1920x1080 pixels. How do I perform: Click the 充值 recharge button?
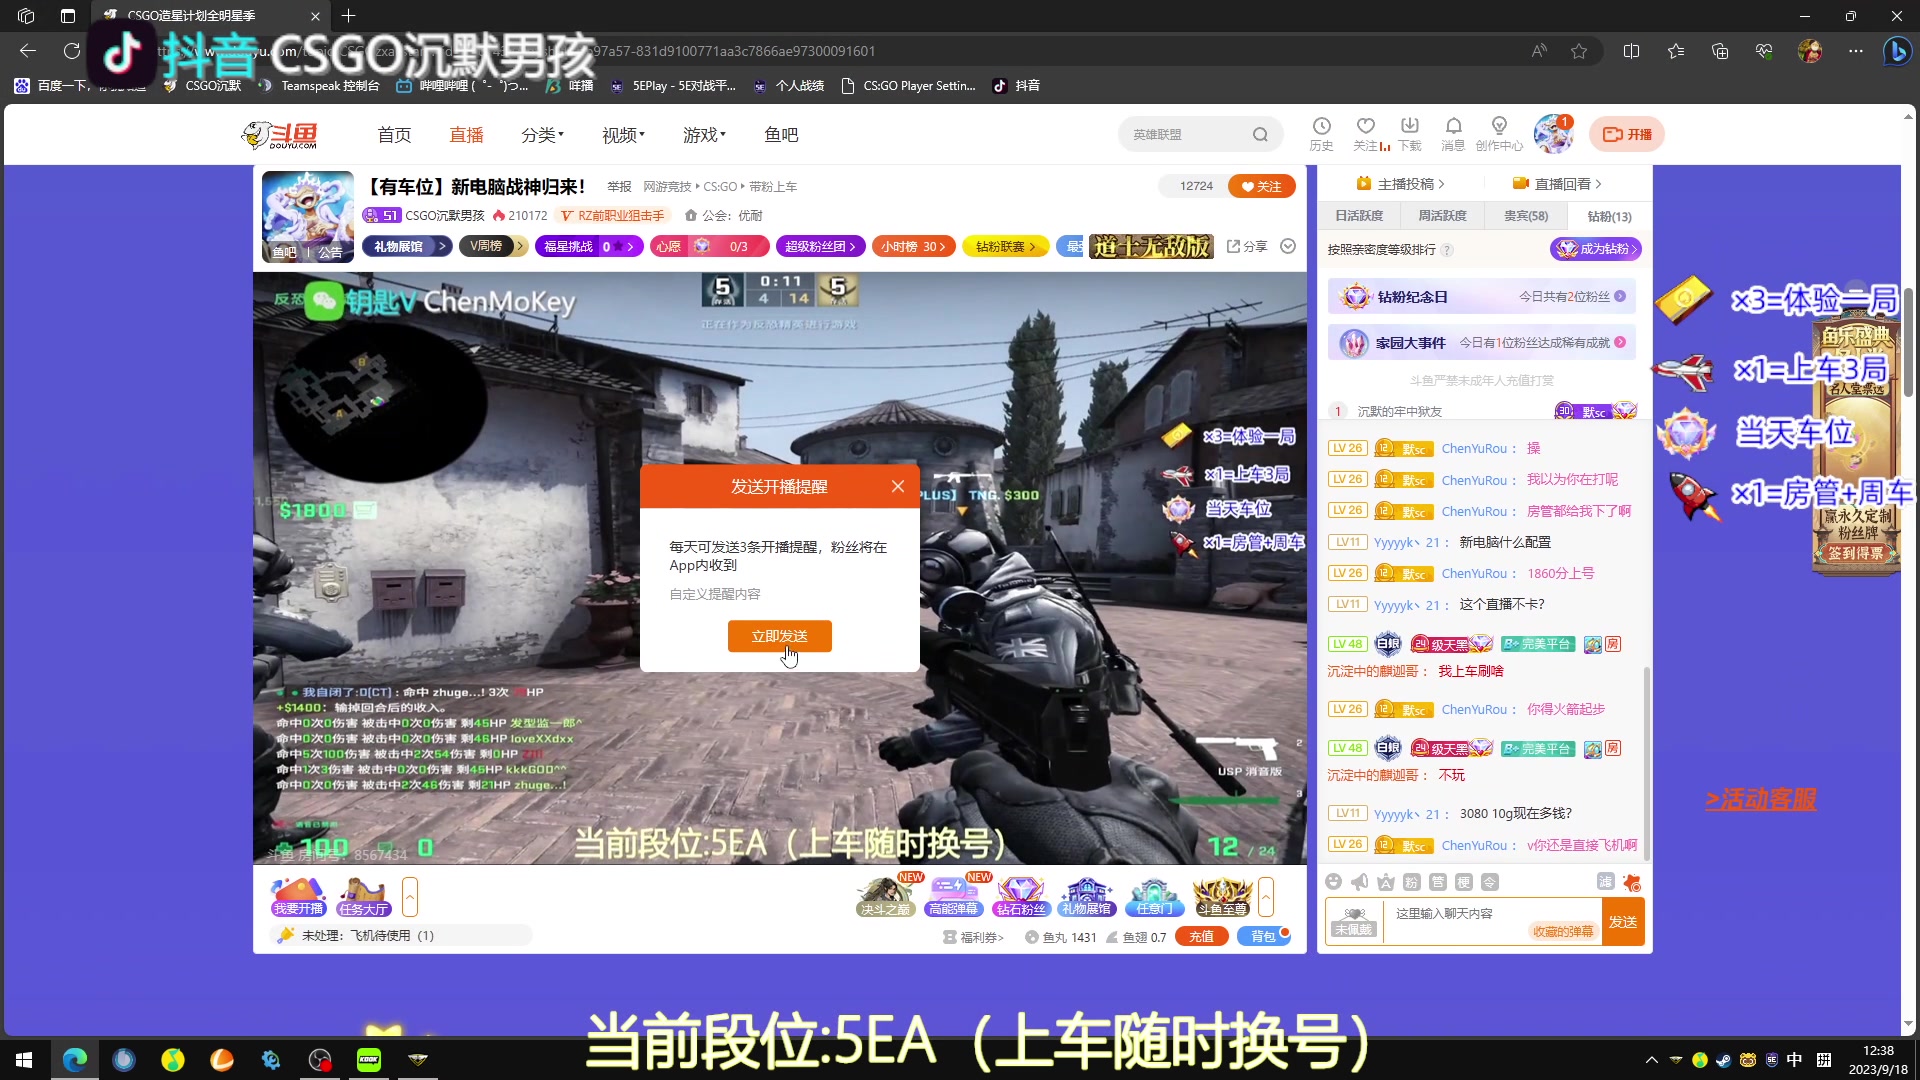1201,937
